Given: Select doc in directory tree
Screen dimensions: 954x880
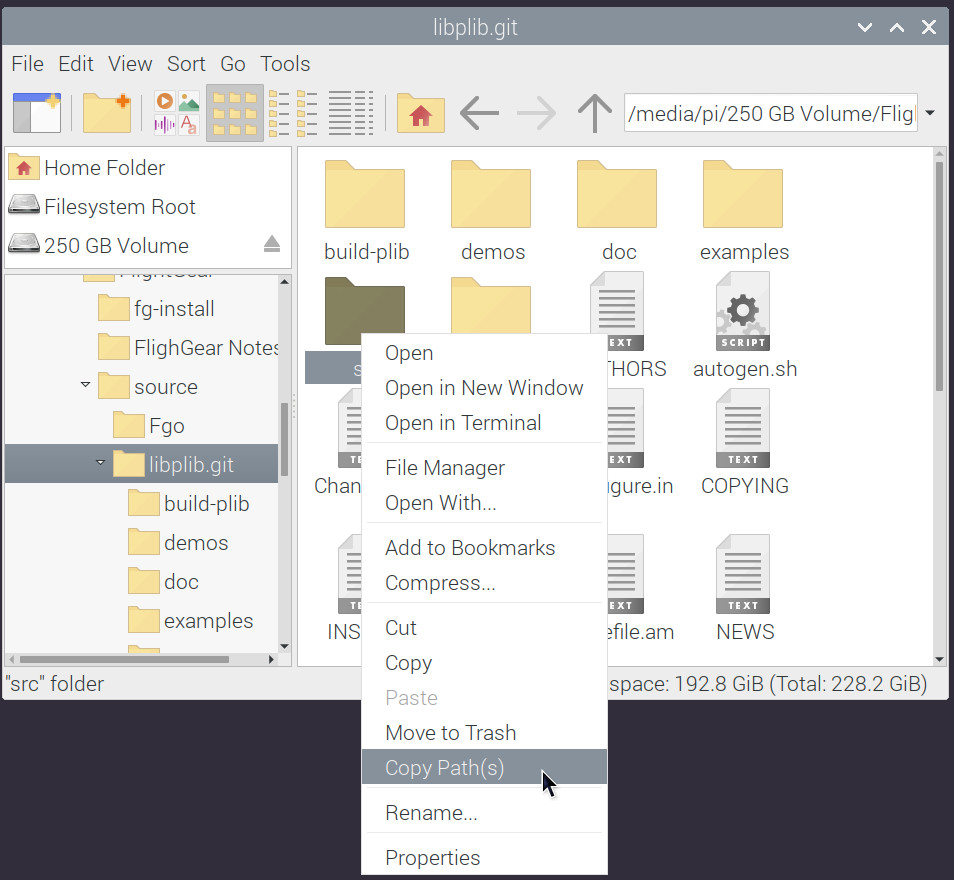Looking at the screenshot, I should point(163,581).
